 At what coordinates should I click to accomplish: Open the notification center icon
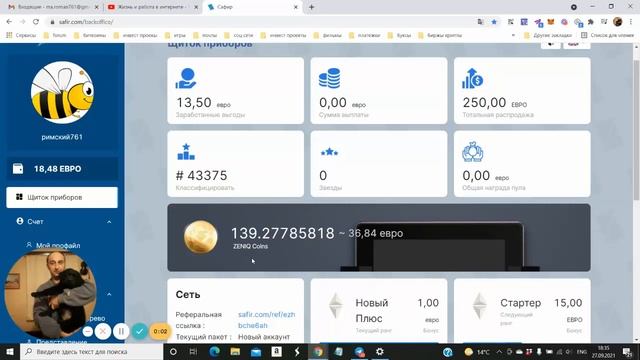click(628, 351)
